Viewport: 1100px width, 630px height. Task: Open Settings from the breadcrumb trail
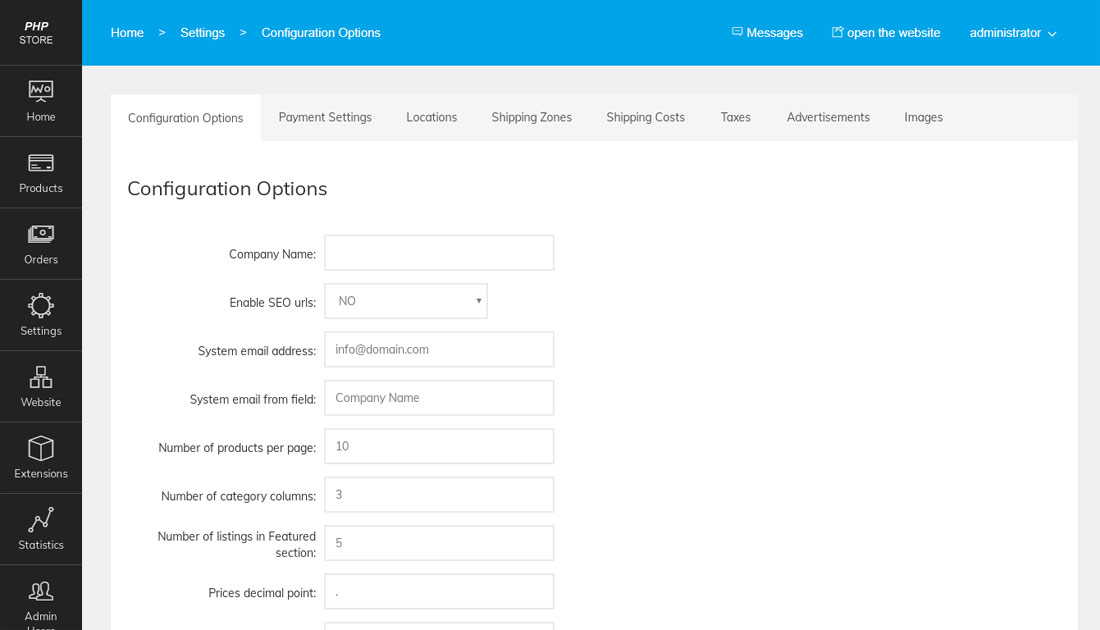click(202, 32)
